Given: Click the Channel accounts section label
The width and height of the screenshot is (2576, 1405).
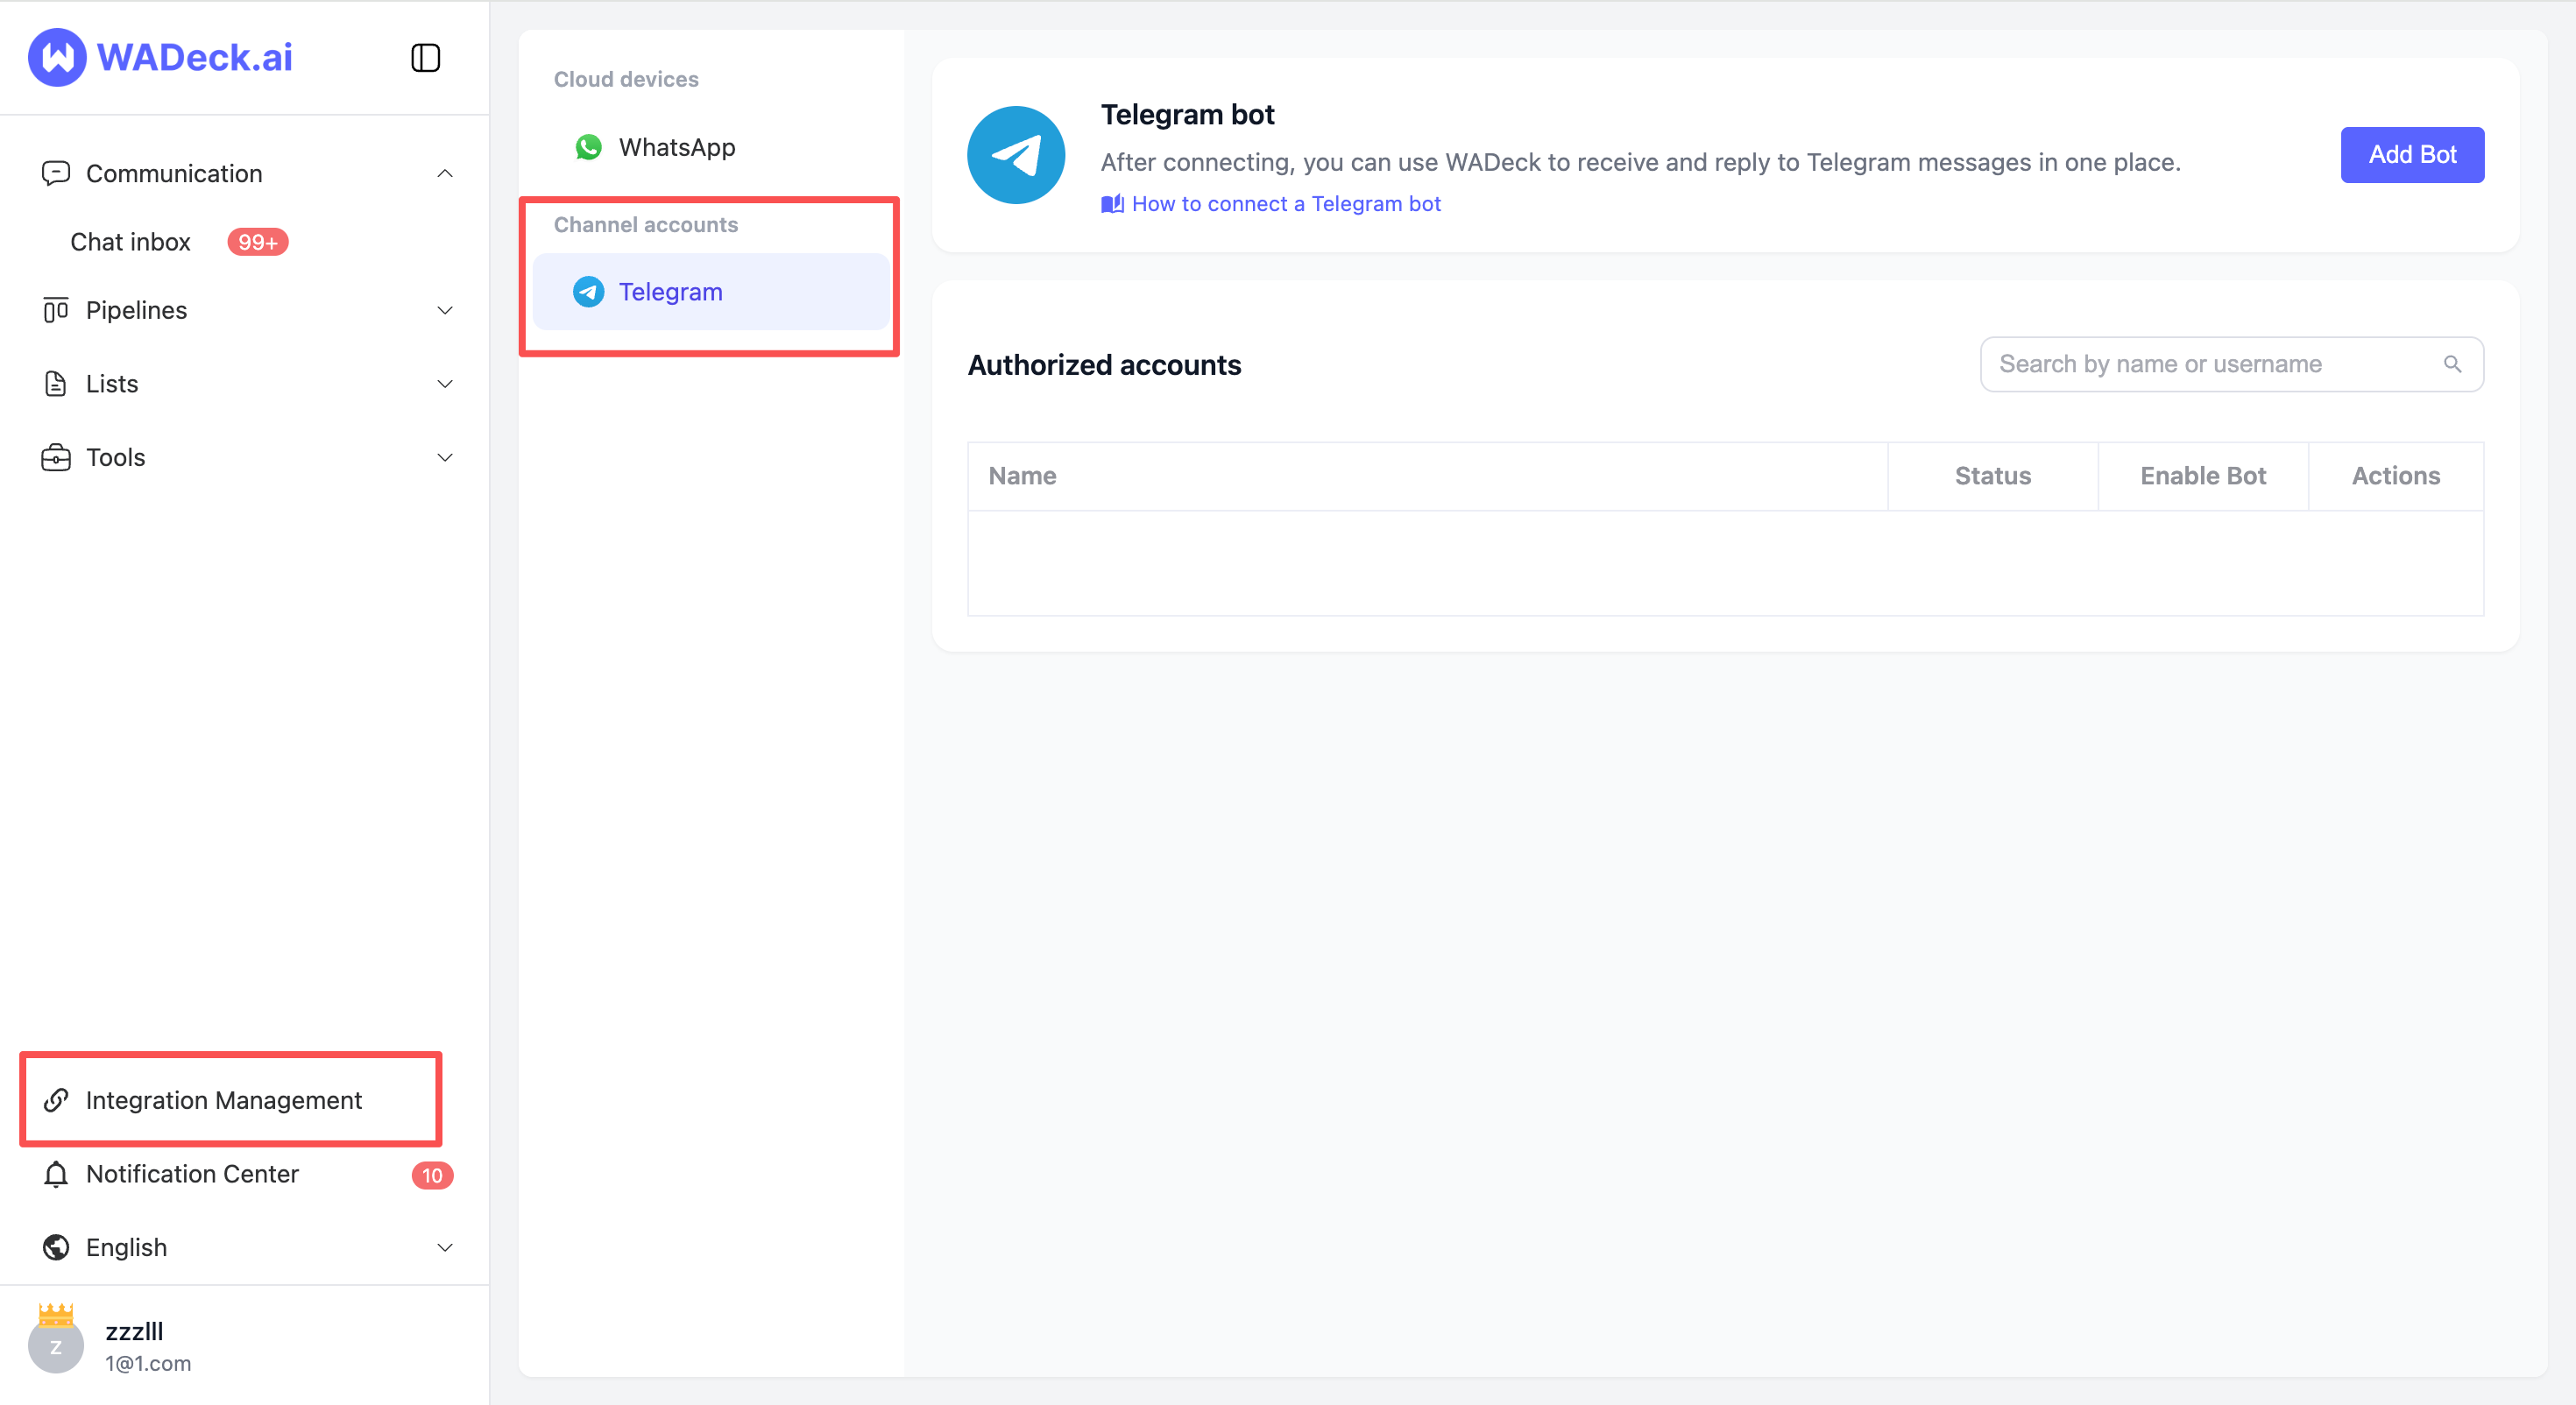Looking at the screenshot, I should 646,225.
